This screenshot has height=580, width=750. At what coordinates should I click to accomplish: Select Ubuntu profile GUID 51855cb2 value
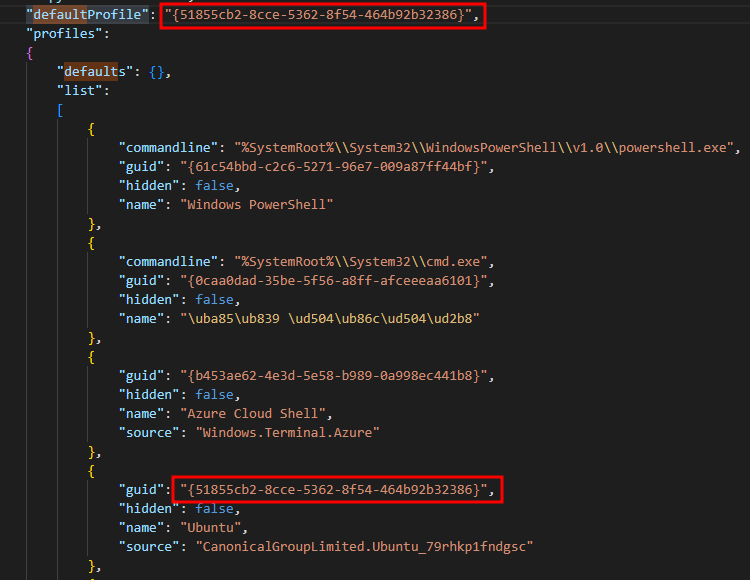[x=334, y=490]
